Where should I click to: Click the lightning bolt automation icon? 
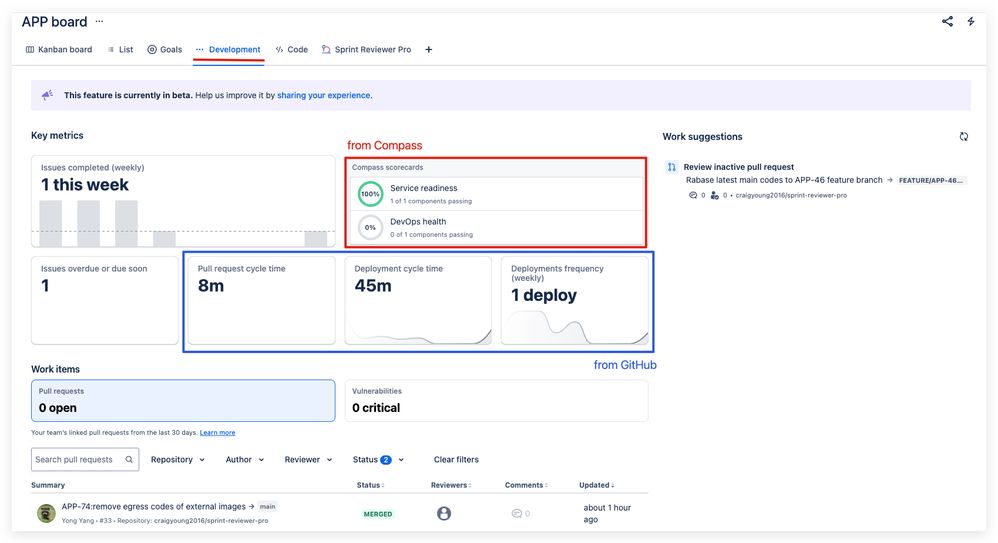tap(971, 21)
